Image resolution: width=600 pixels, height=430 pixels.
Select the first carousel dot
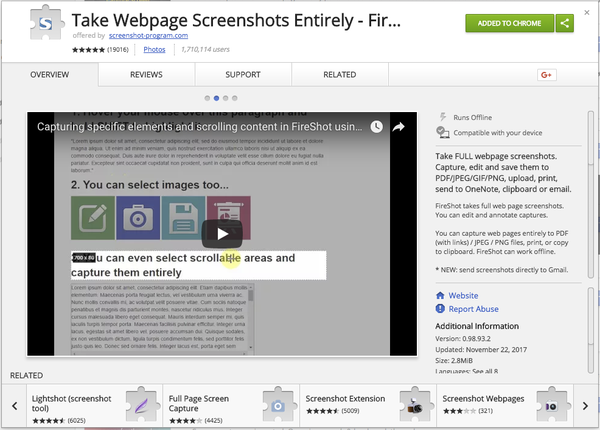[x=207, y=98]
